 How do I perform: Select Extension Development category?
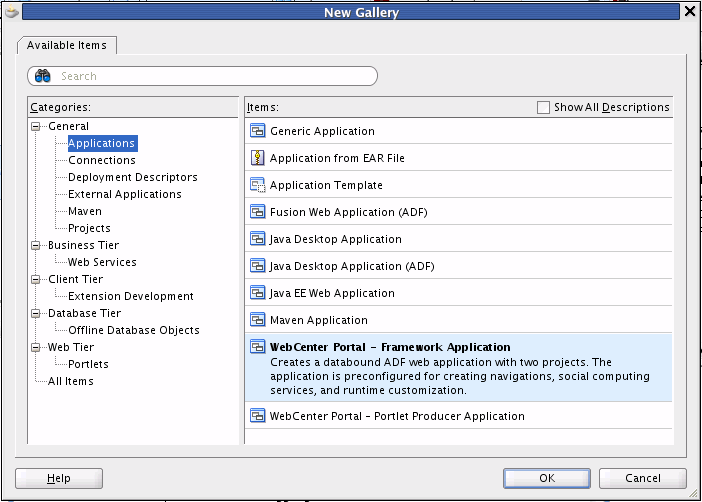[131, 296]
